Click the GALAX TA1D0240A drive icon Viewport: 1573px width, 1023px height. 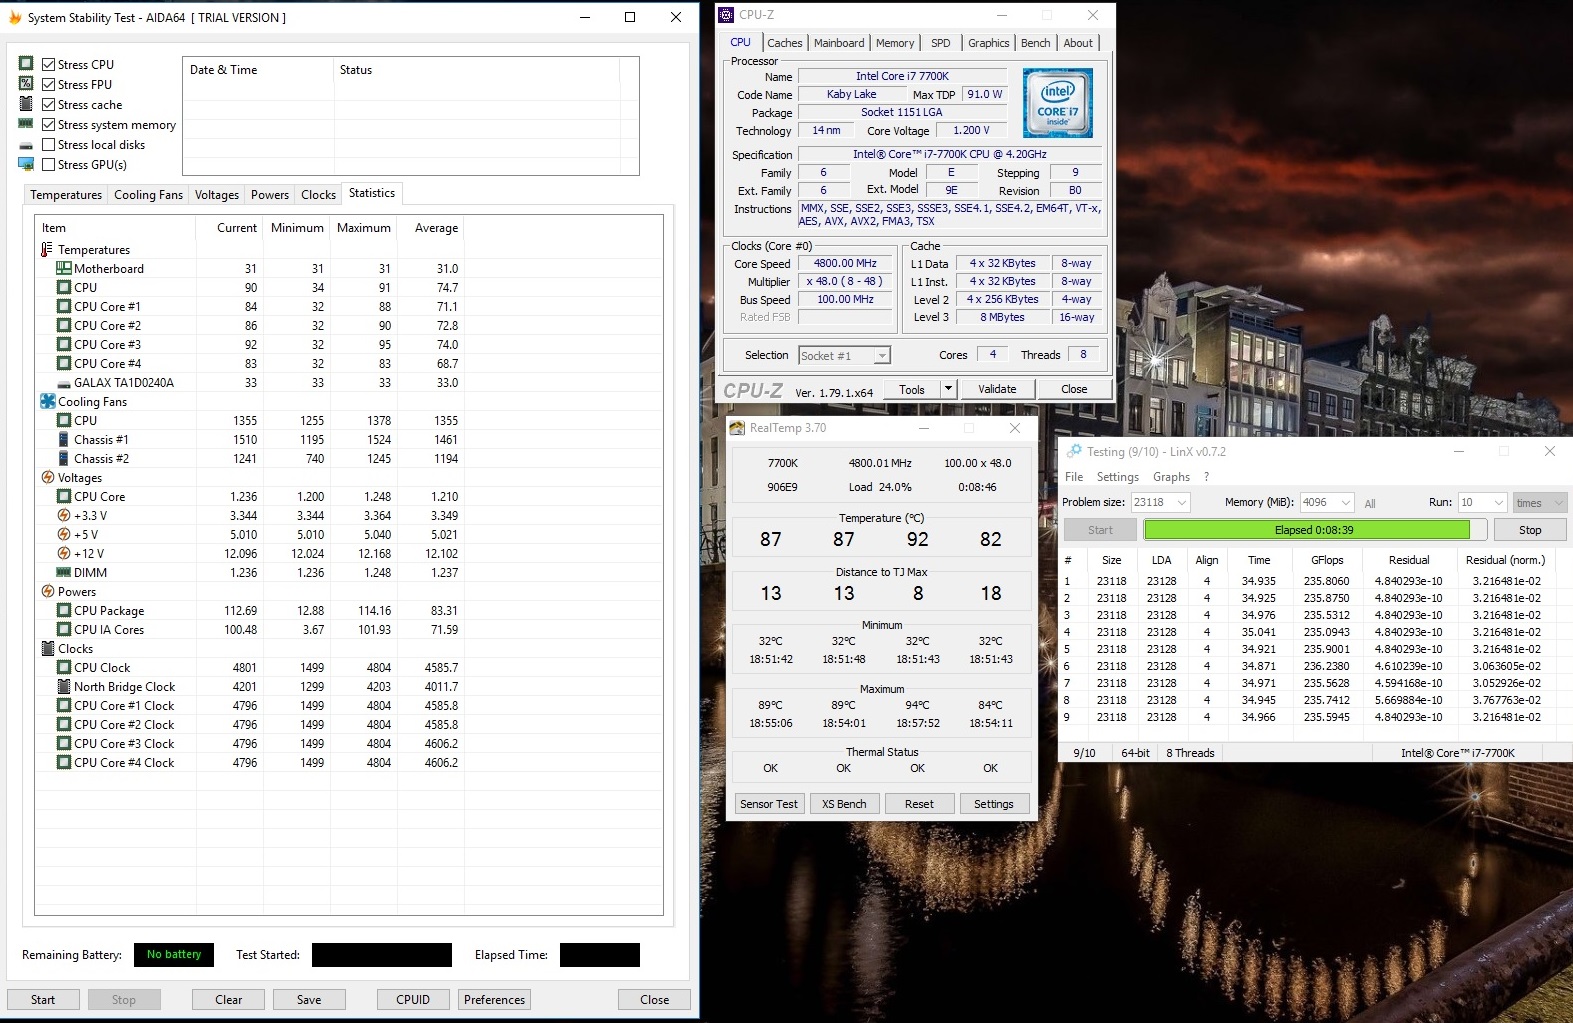[64, 383]
